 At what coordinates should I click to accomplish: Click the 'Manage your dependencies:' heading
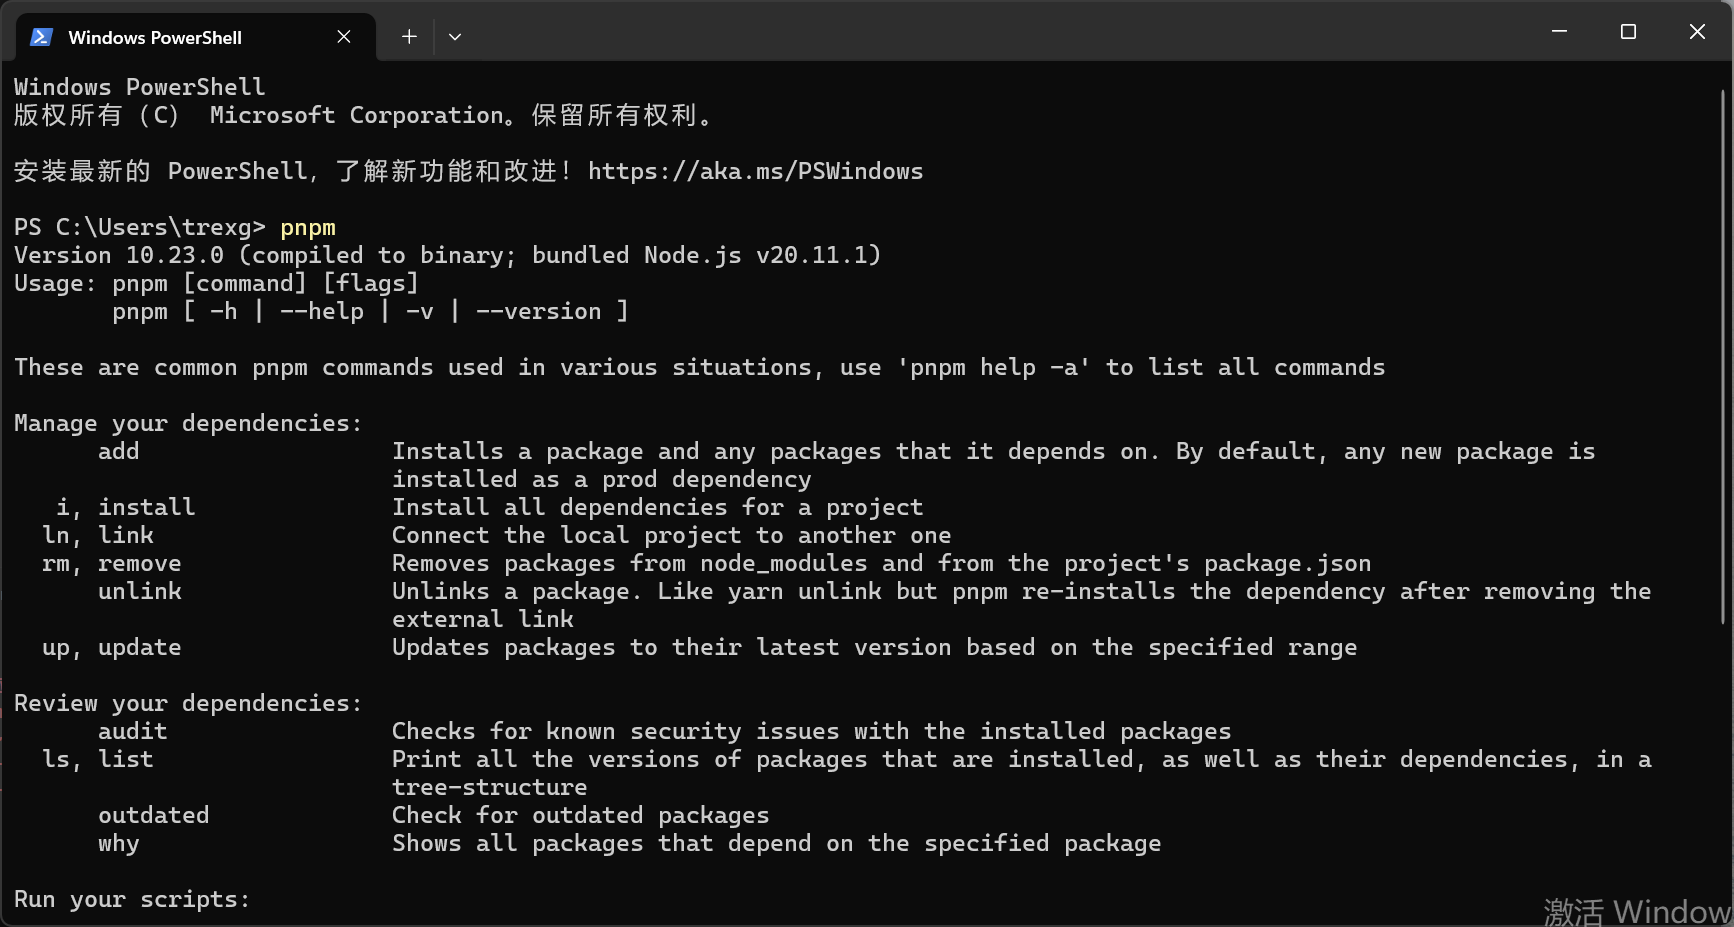pos(188,423)
